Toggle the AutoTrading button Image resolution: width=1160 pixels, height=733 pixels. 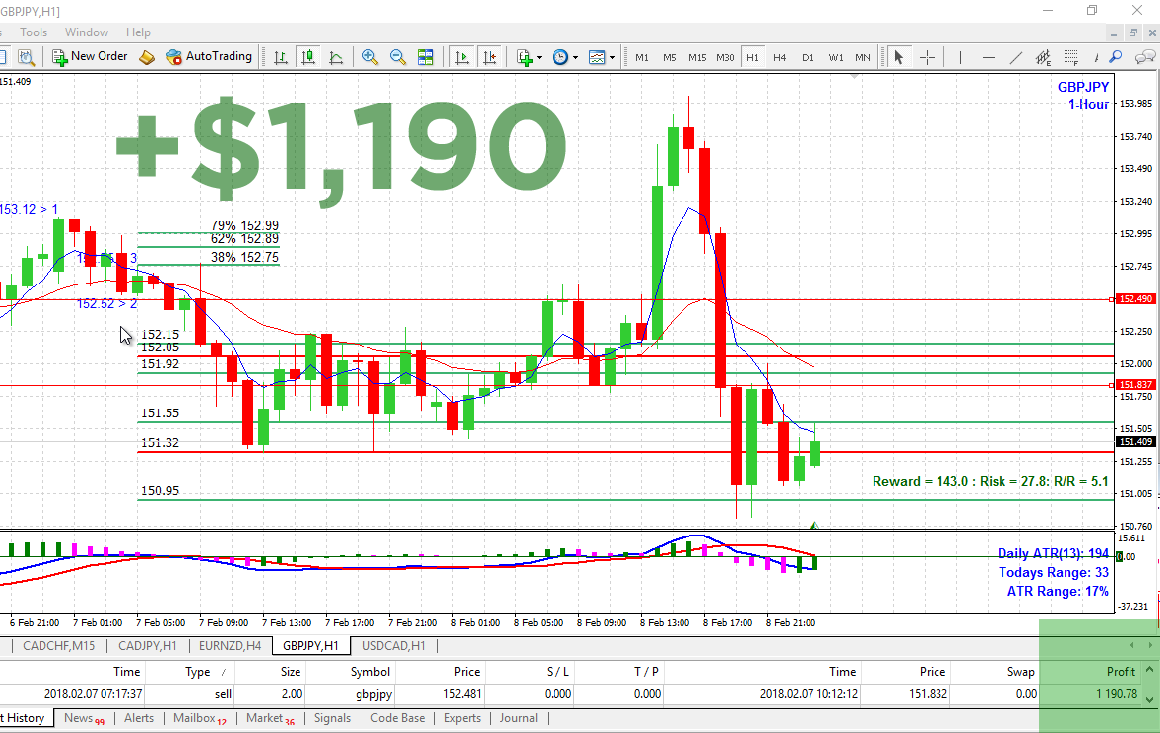coord(209,56)
